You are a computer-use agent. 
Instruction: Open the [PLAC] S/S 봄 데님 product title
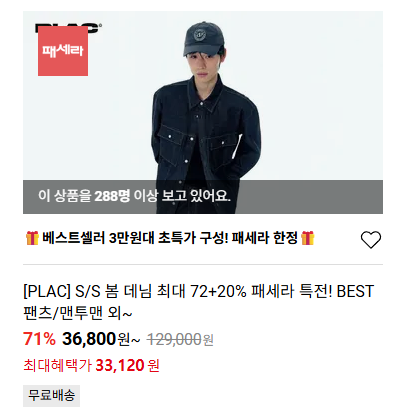tap(199, 302)
